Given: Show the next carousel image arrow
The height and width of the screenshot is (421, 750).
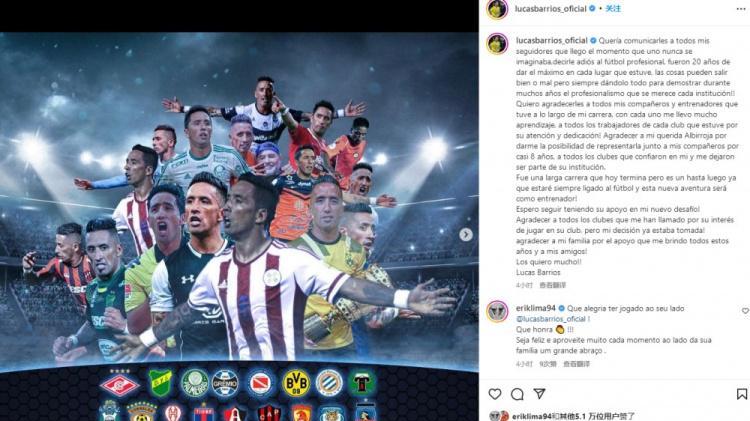Looking at the screenshot, I should point(466,234).
